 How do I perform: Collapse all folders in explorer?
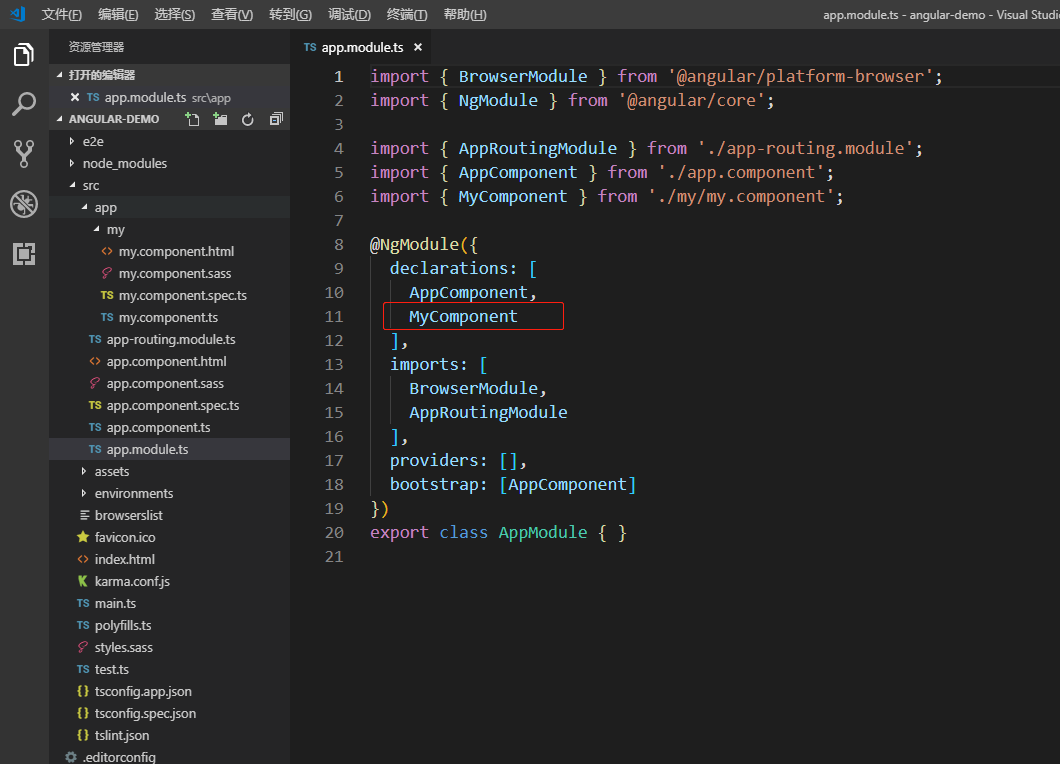tap(276, 119)
